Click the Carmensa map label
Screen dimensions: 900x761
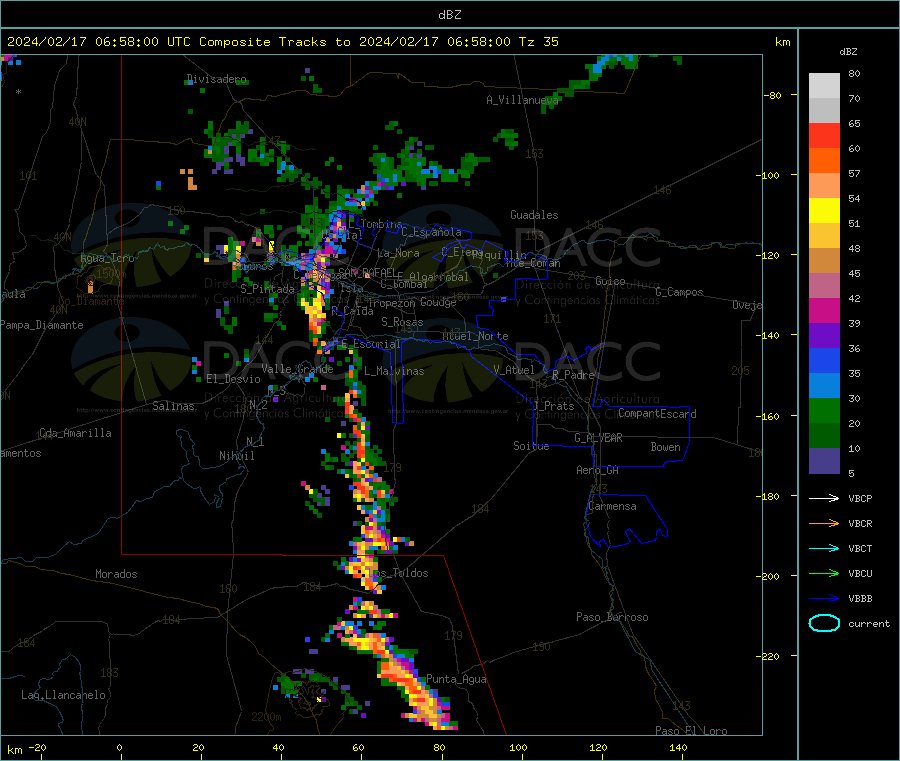click(x=612, y=506)
